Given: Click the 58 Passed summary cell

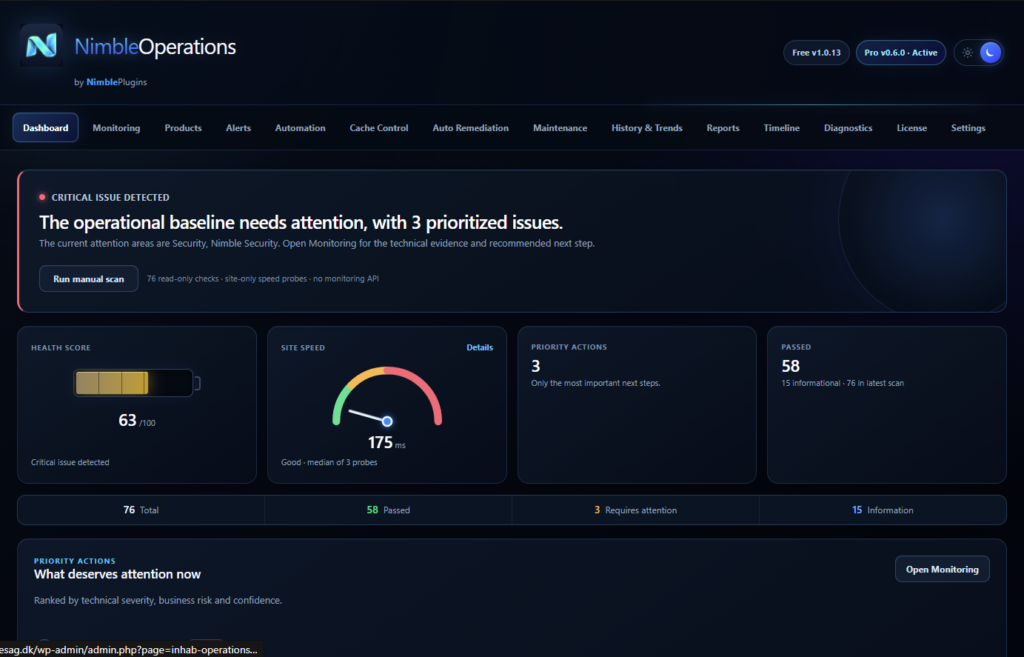Looking at the screenshot, I should point(389,510).
